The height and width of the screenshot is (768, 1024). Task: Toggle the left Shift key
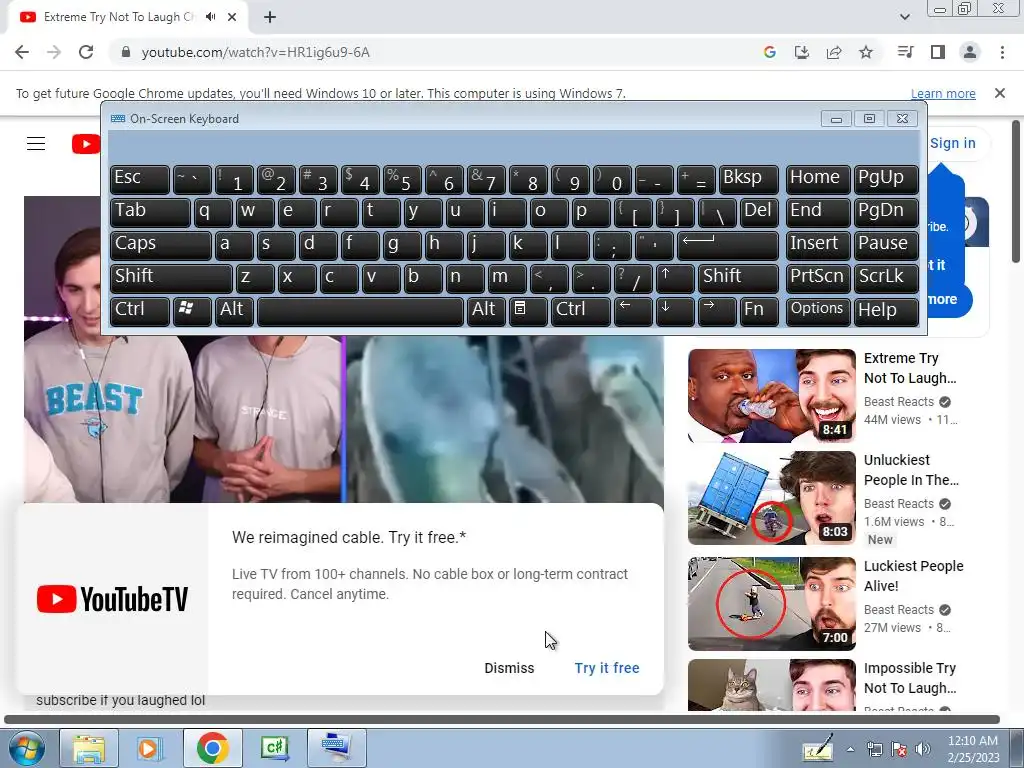pos(171,278)
